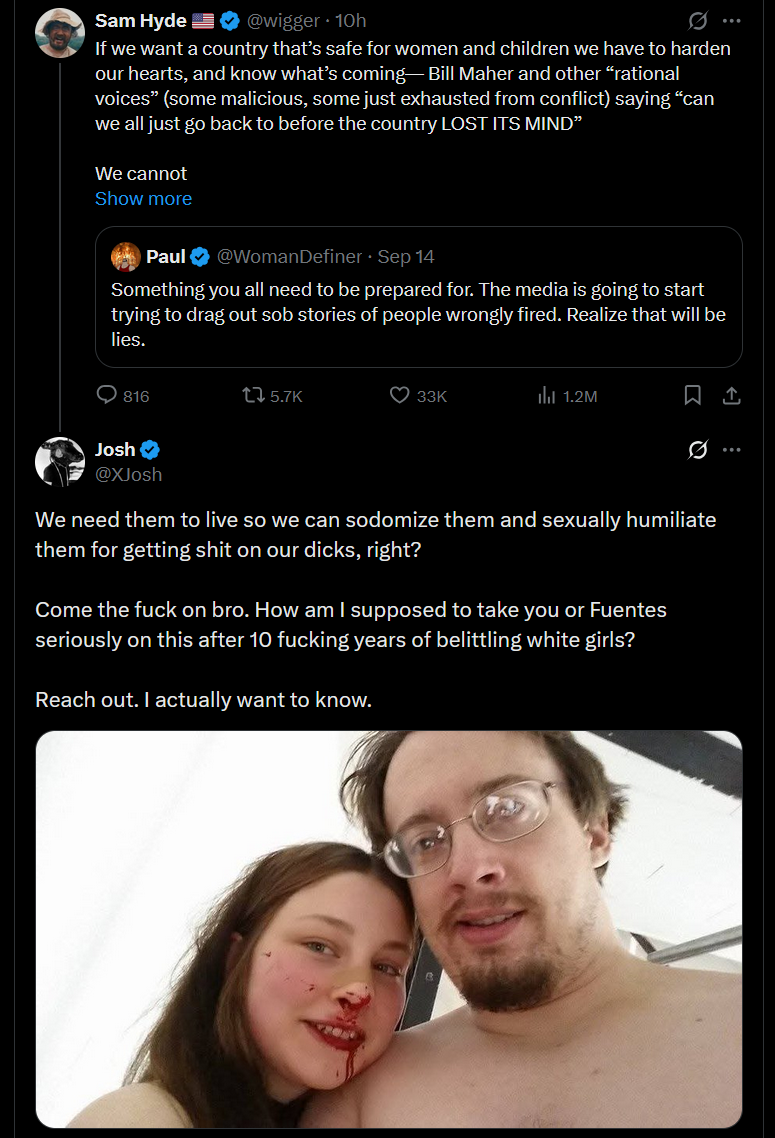The height and width of the screenshot is (1138, 775).
Task: Share the Sam Hyde post
Action: coord(731,396)
